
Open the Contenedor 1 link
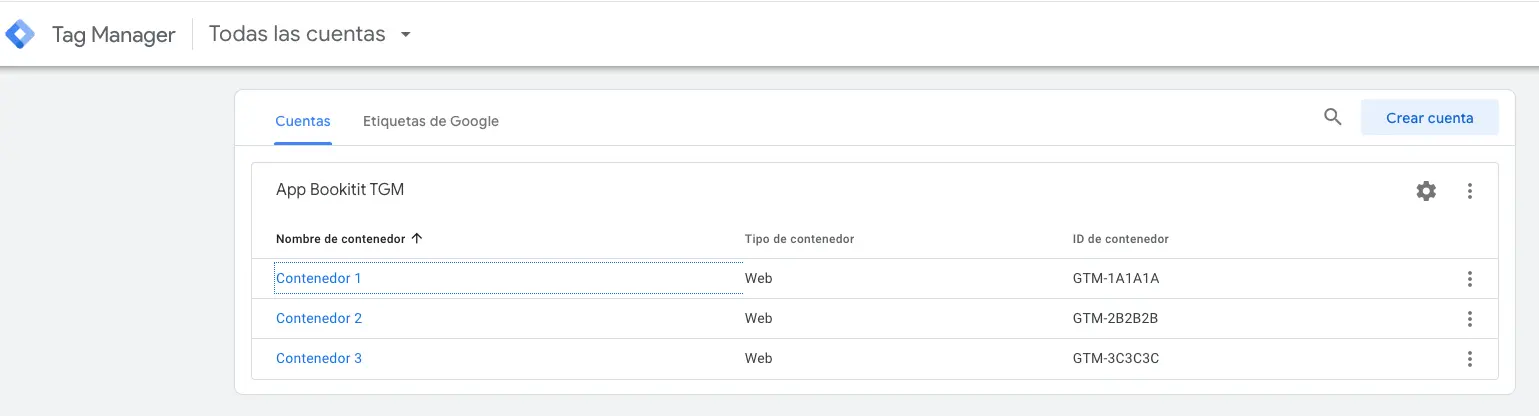[319, 278]
